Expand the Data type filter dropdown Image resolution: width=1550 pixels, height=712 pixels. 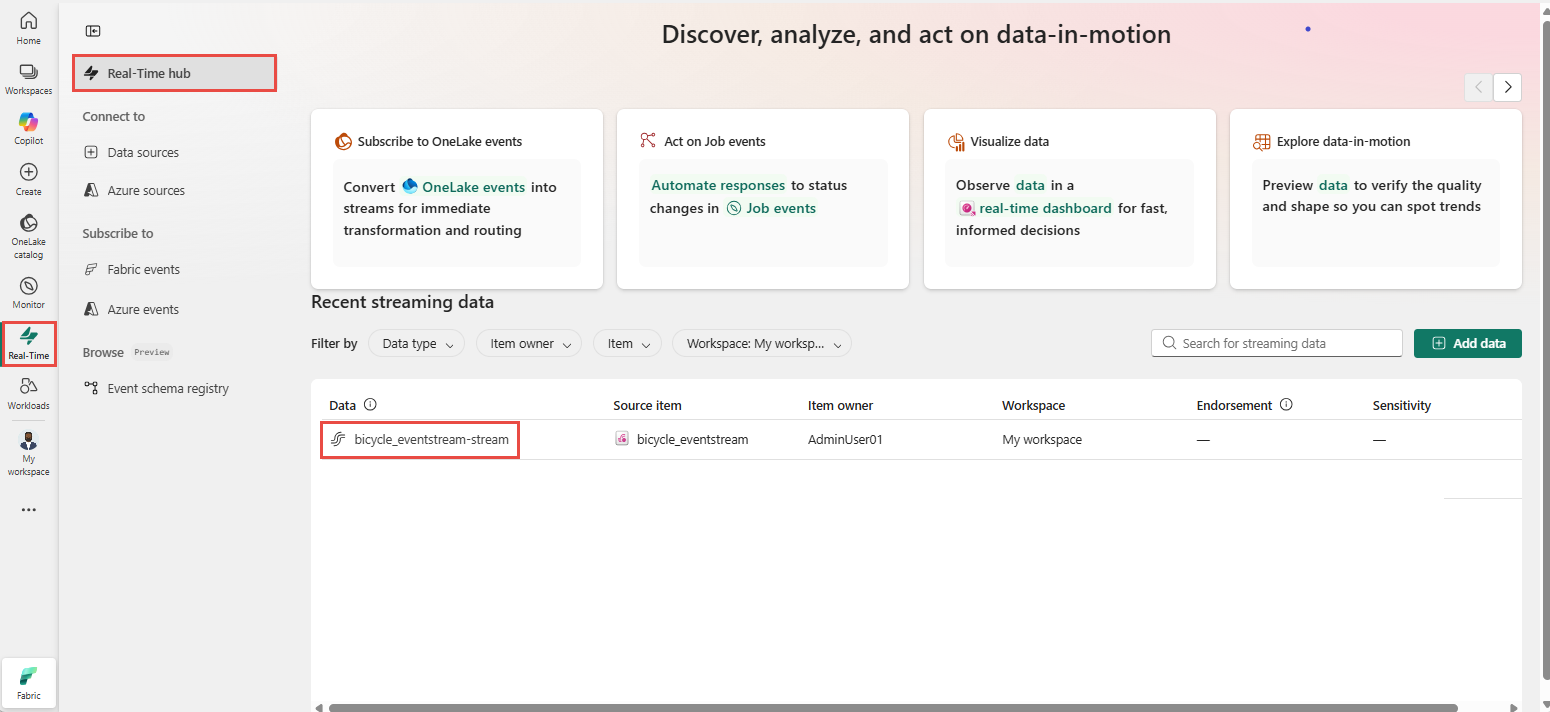(416, 344)
